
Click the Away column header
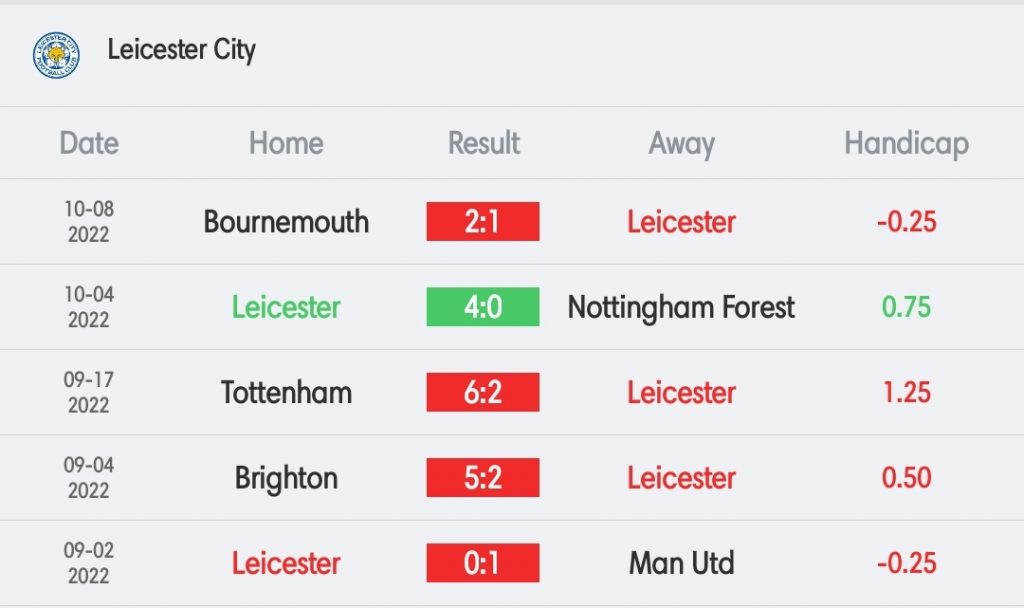(x=681, y=144)
